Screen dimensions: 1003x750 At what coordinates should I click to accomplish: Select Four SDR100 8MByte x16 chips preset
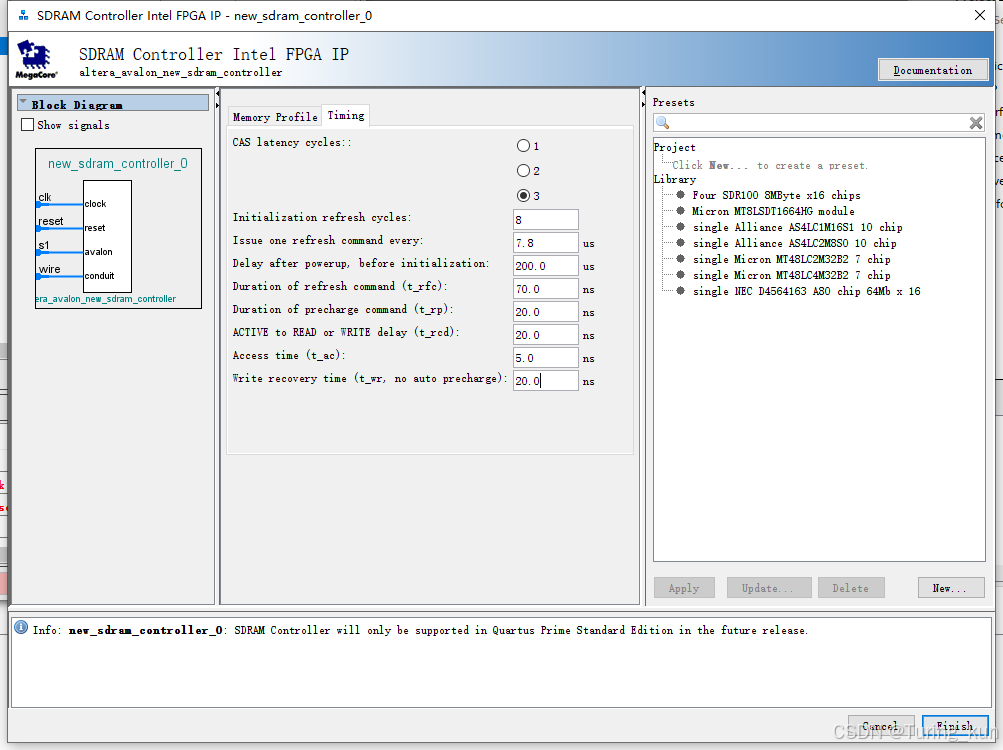[776, 195]
